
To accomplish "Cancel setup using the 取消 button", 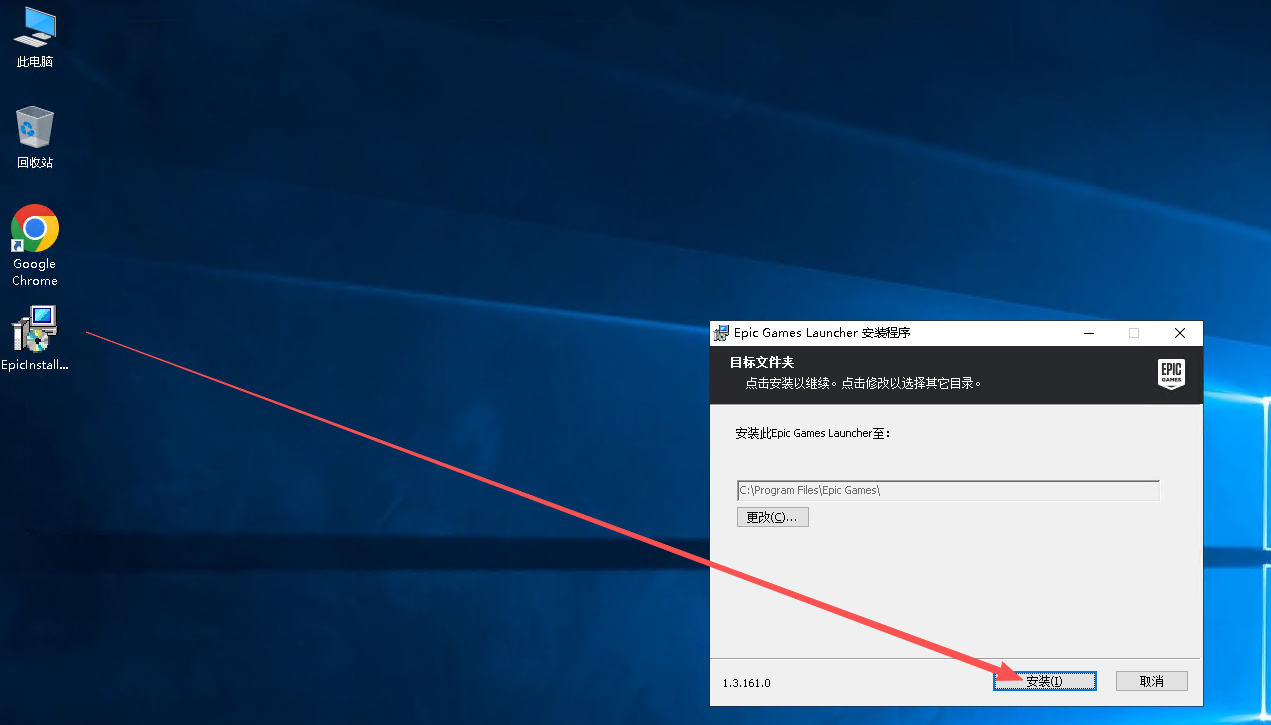I will [1151, 681].
